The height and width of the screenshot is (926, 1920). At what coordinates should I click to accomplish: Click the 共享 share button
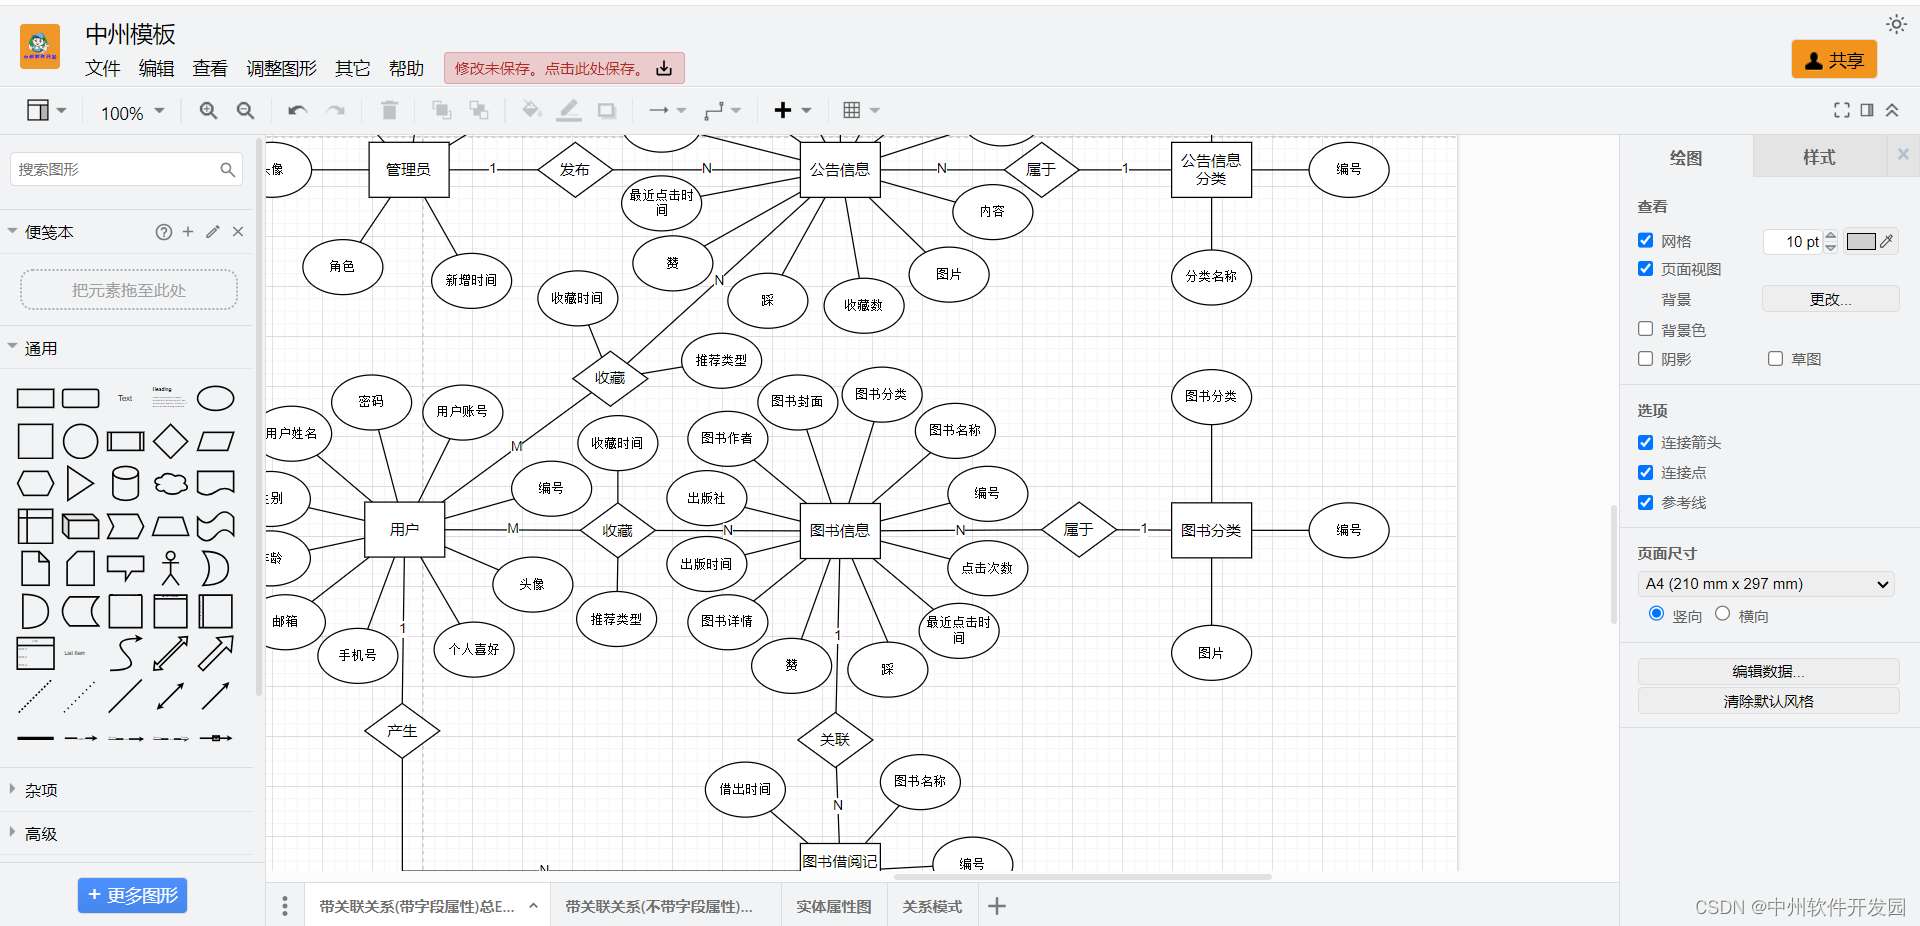(1834, 60)
